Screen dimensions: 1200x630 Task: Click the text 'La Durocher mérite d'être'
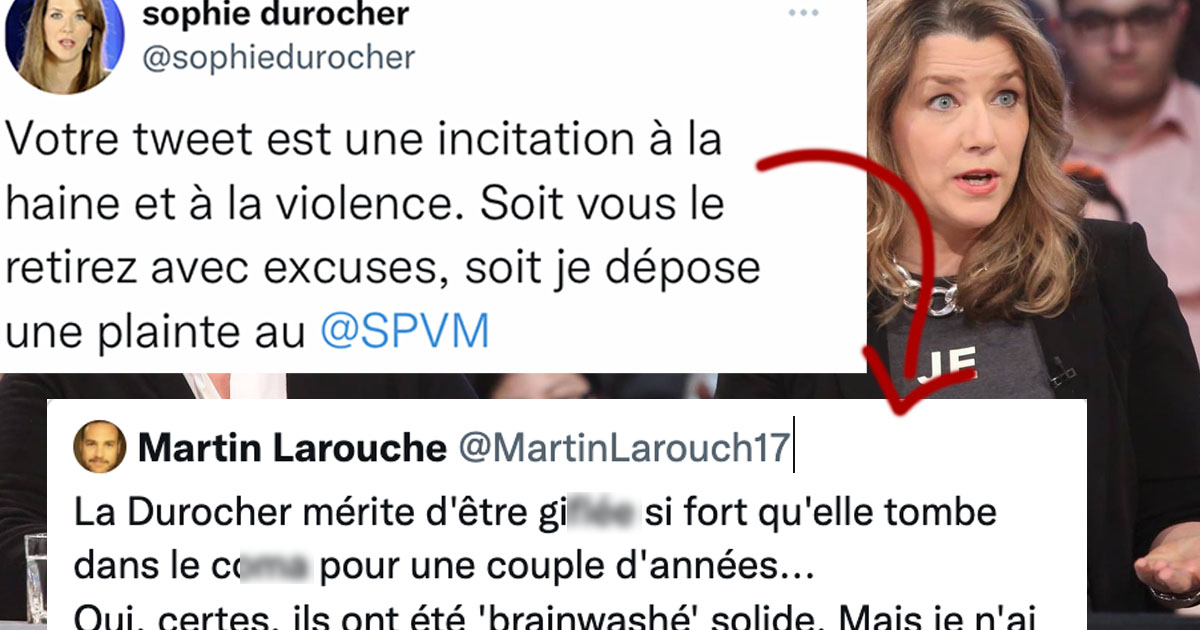296,514
